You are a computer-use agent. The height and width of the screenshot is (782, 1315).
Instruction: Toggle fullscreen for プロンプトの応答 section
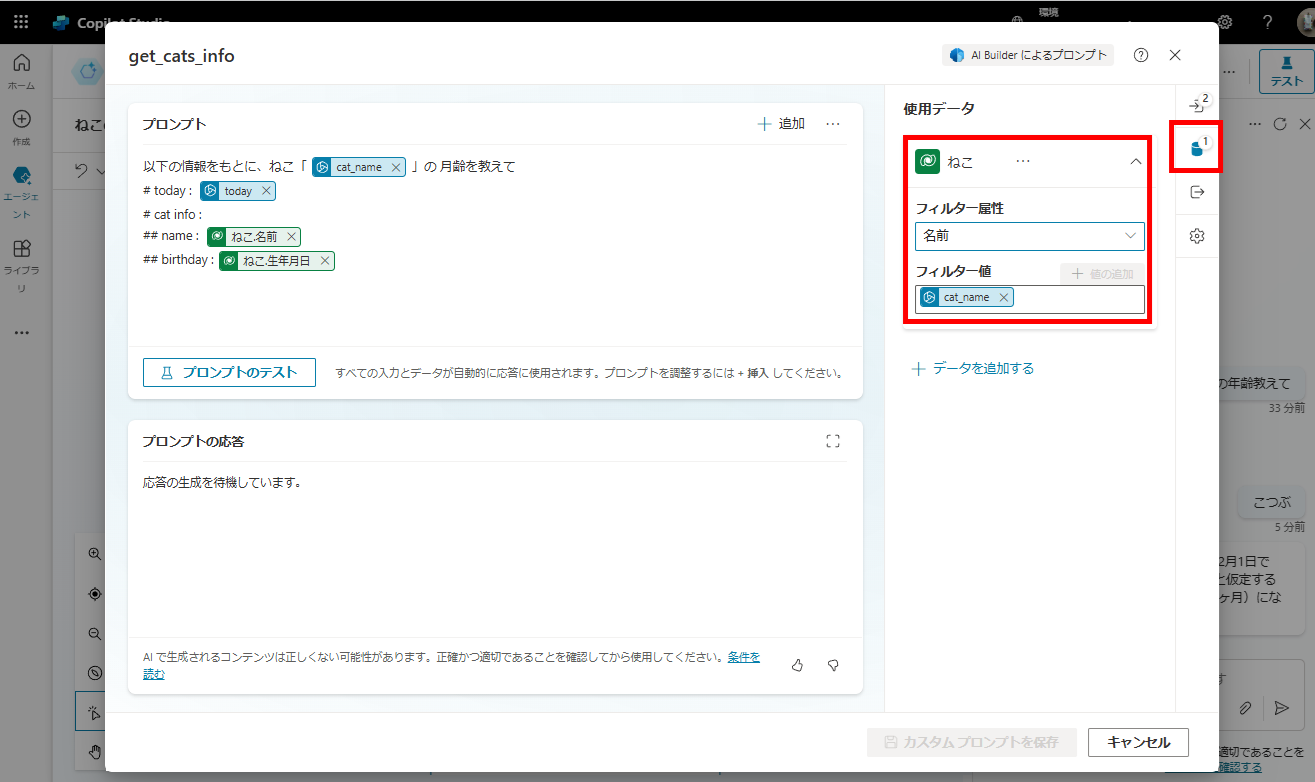click(x=833, y=441)
